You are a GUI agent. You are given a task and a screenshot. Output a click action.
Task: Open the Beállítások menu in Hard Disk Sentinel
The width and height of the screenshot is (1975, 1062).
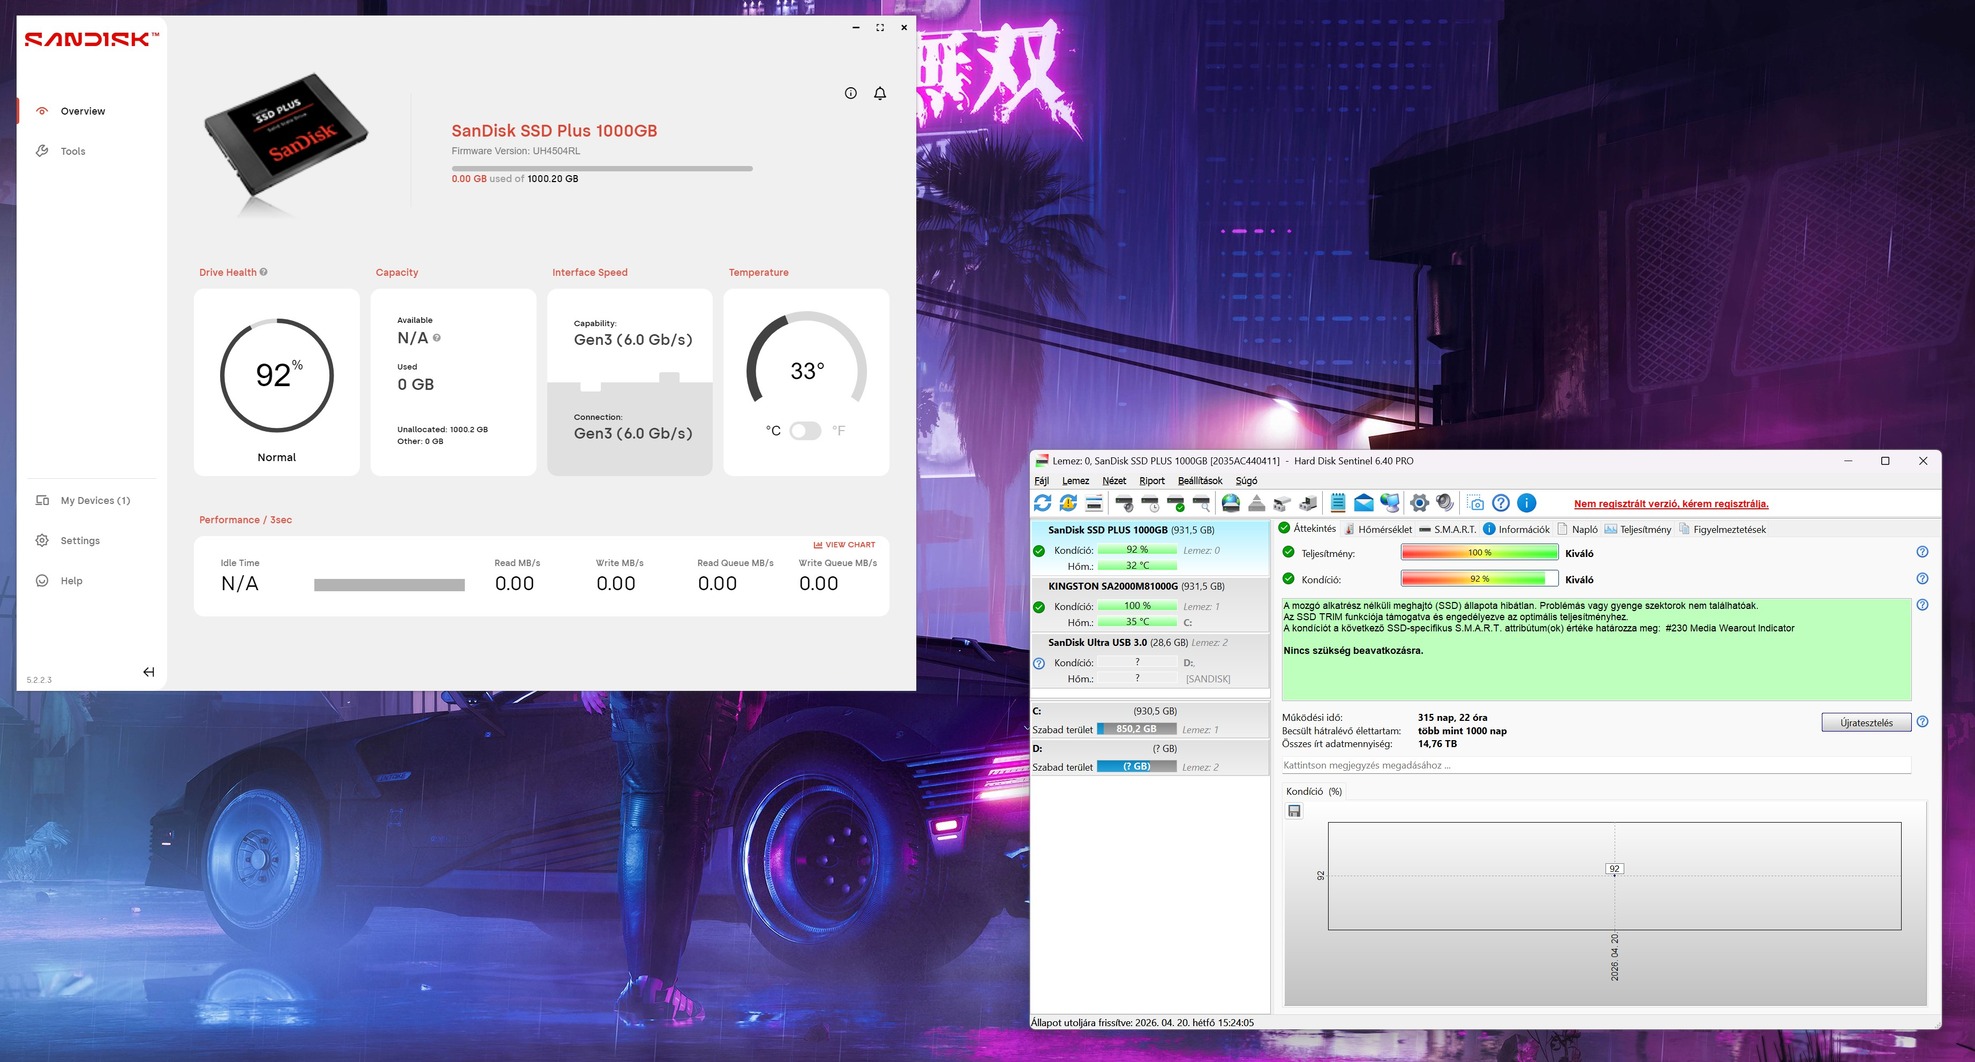click(x=1200, y=481)
